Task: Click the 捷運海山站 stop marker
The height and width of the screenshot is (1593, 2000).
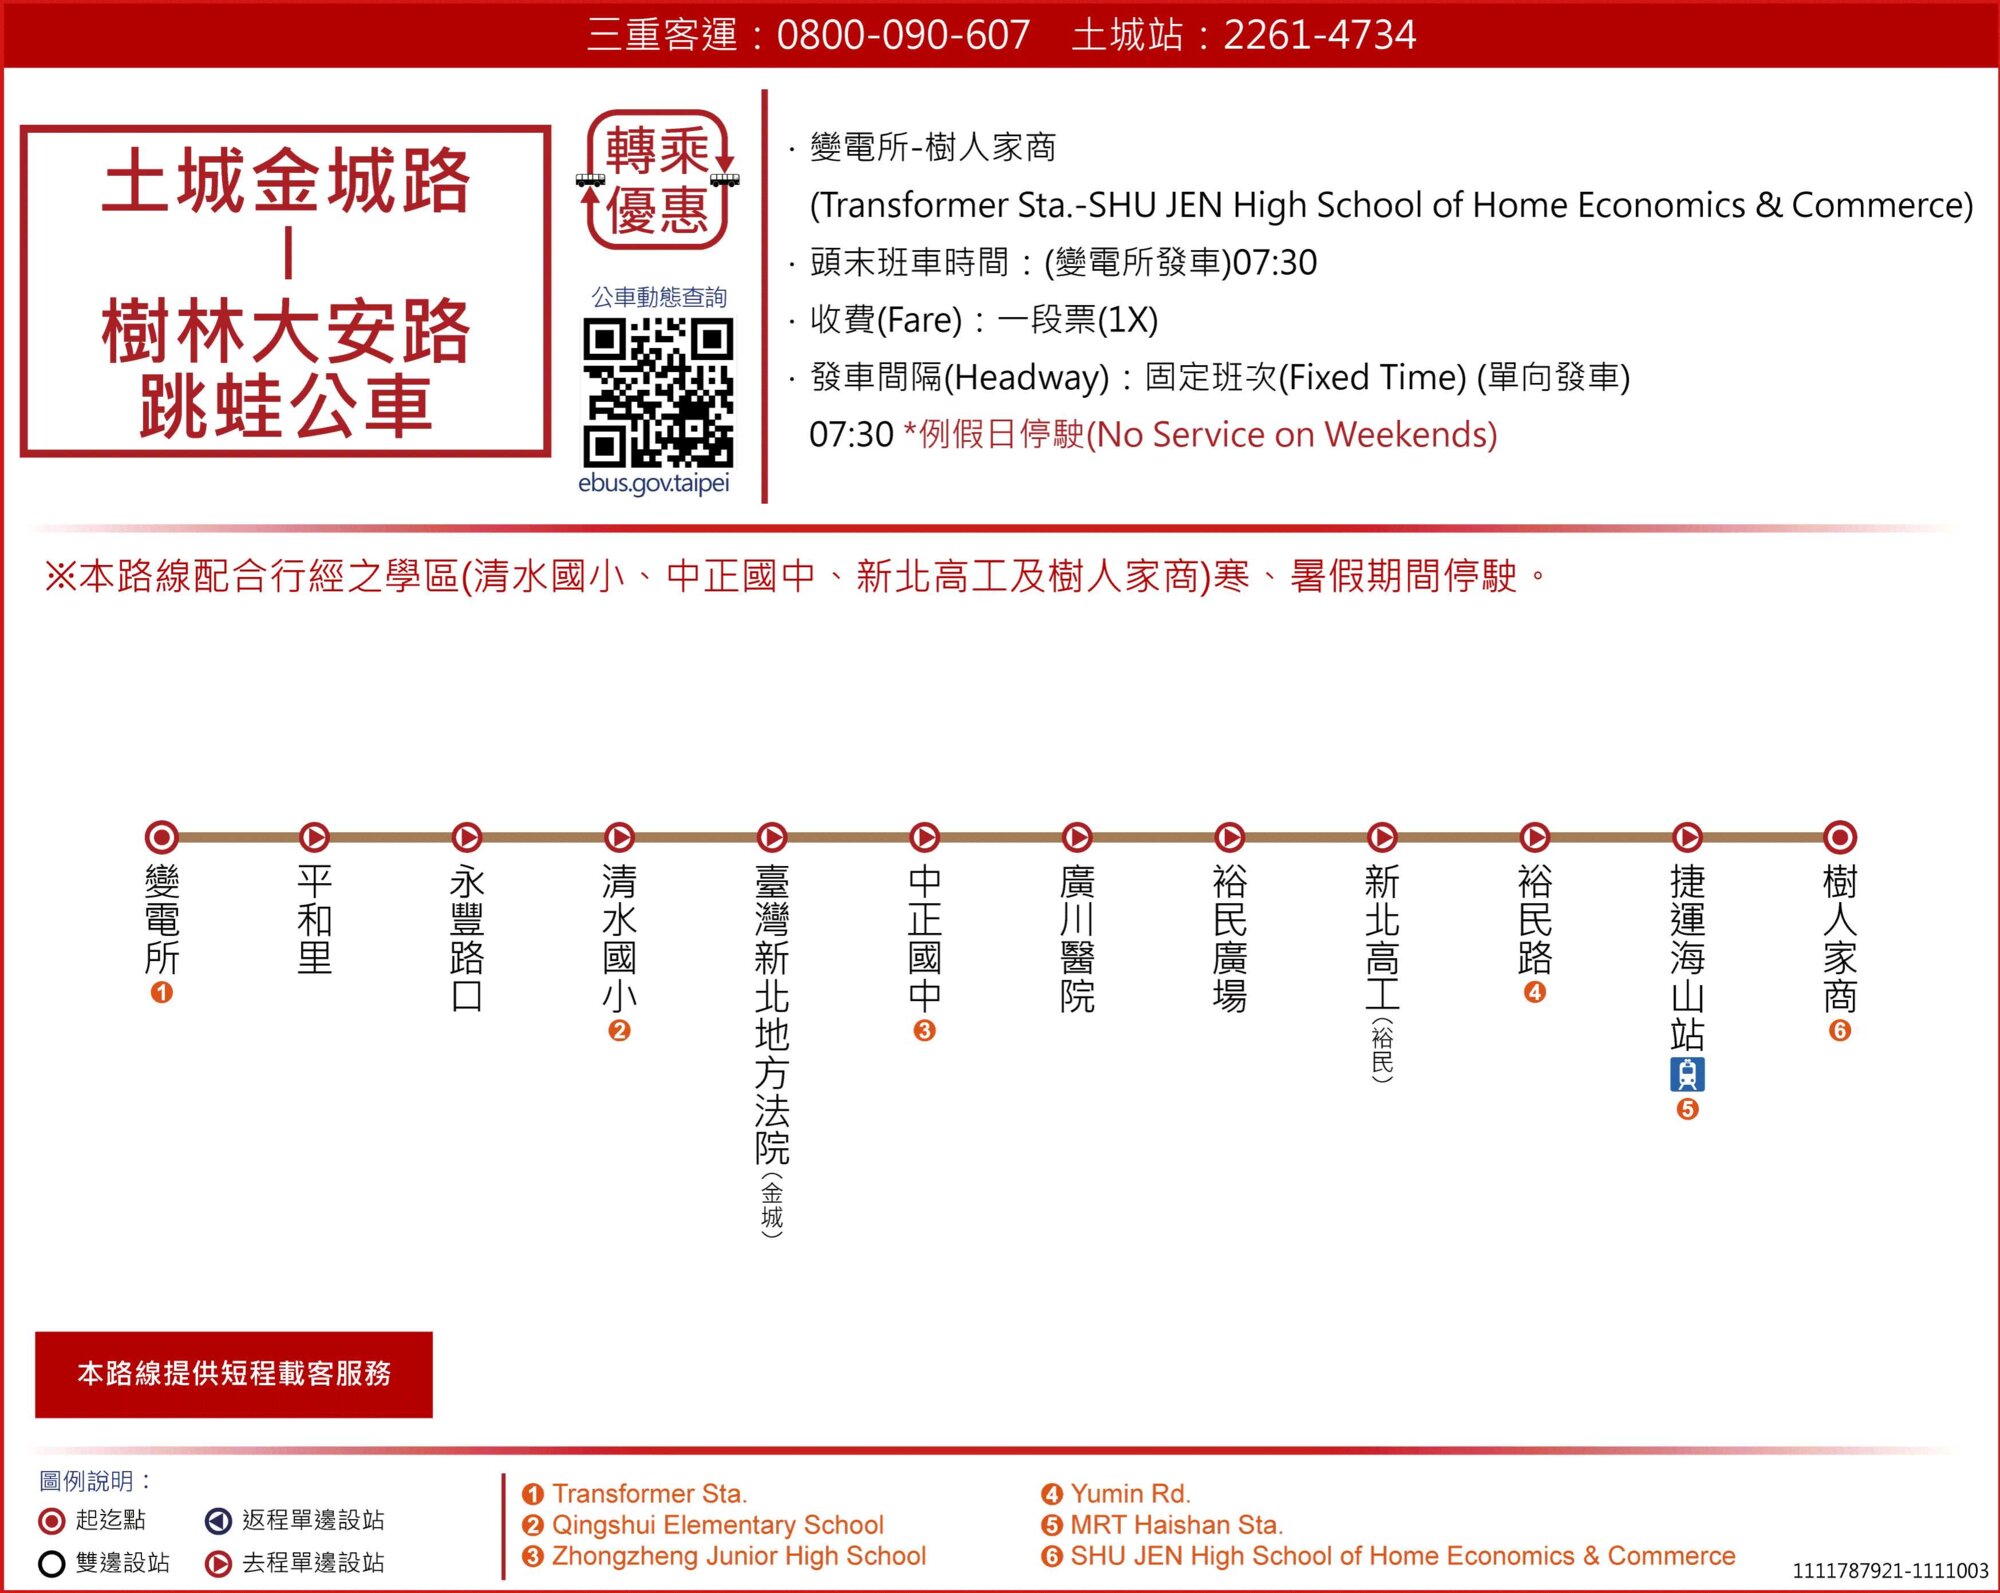Action: point(1687,836)
